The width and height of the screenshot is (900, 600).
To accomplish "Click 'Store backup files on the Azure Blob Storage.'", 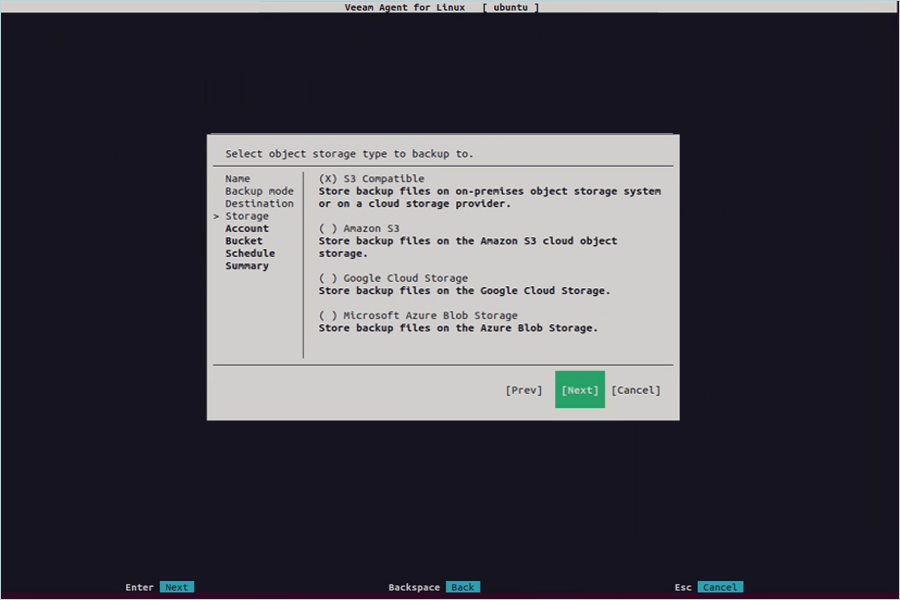I will [x=458, y=328].
